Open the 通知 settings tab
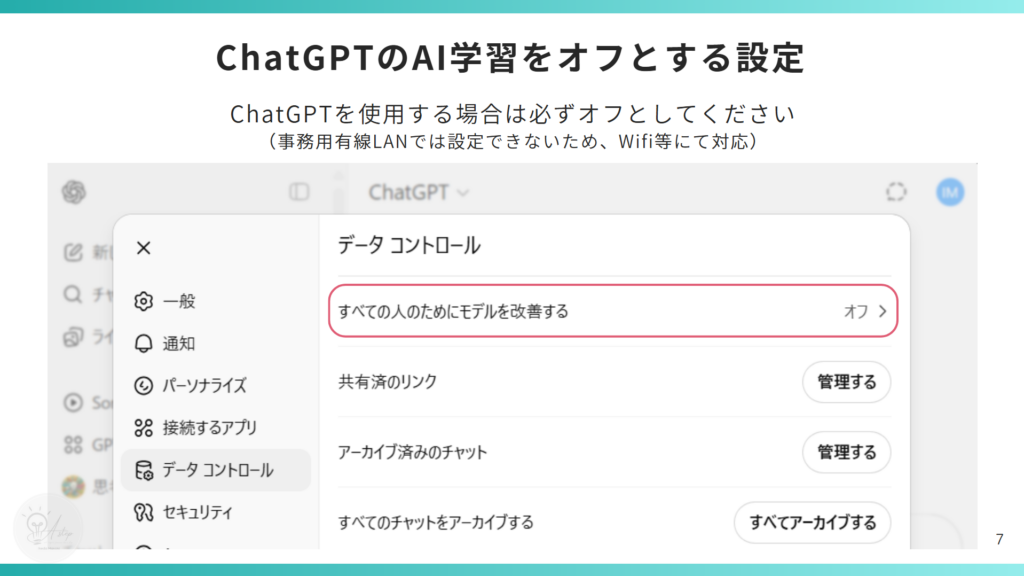 (x=179, y=343)
